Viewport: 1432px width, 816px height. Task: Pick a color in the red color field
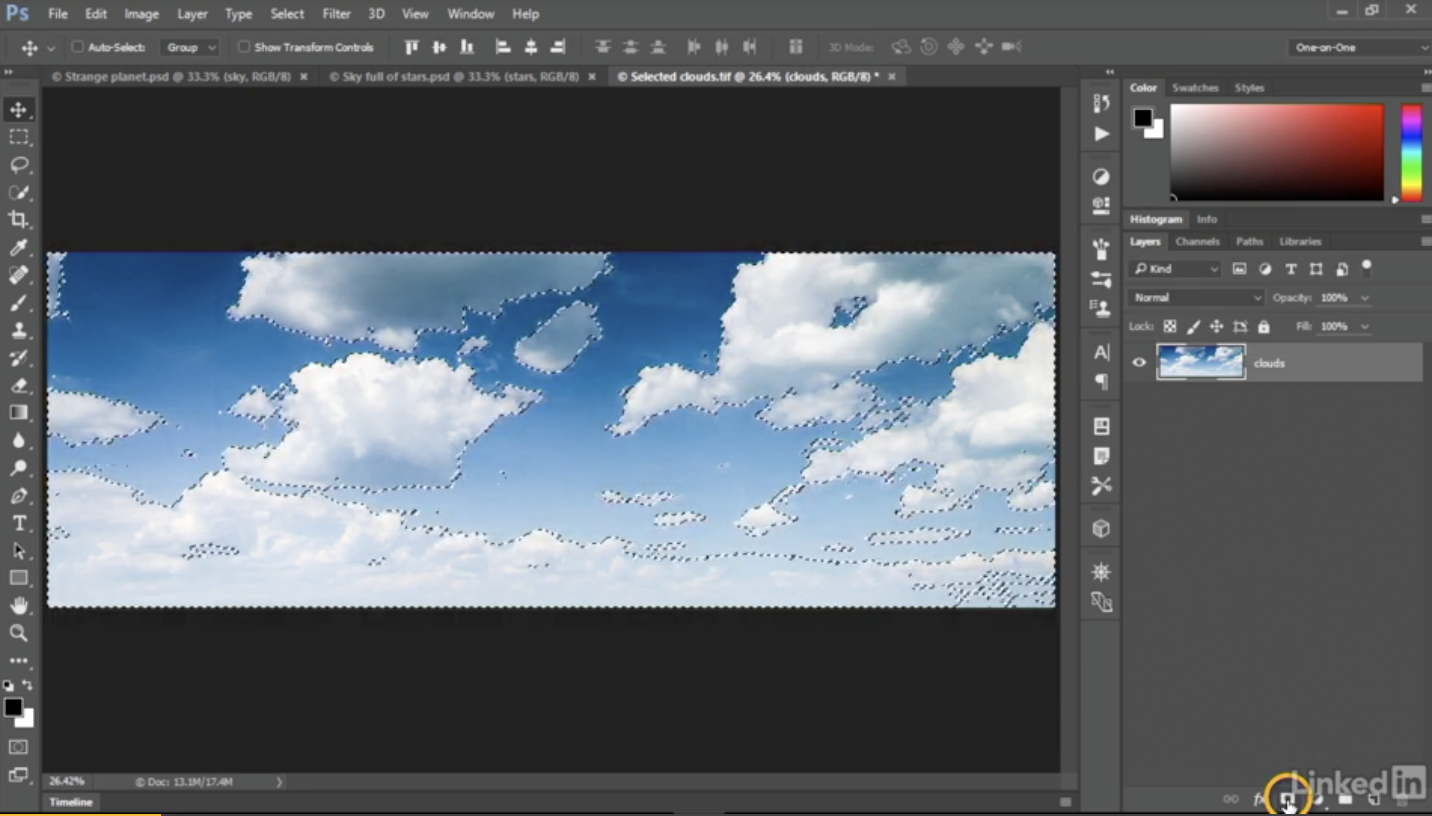tap(1277, 153)
